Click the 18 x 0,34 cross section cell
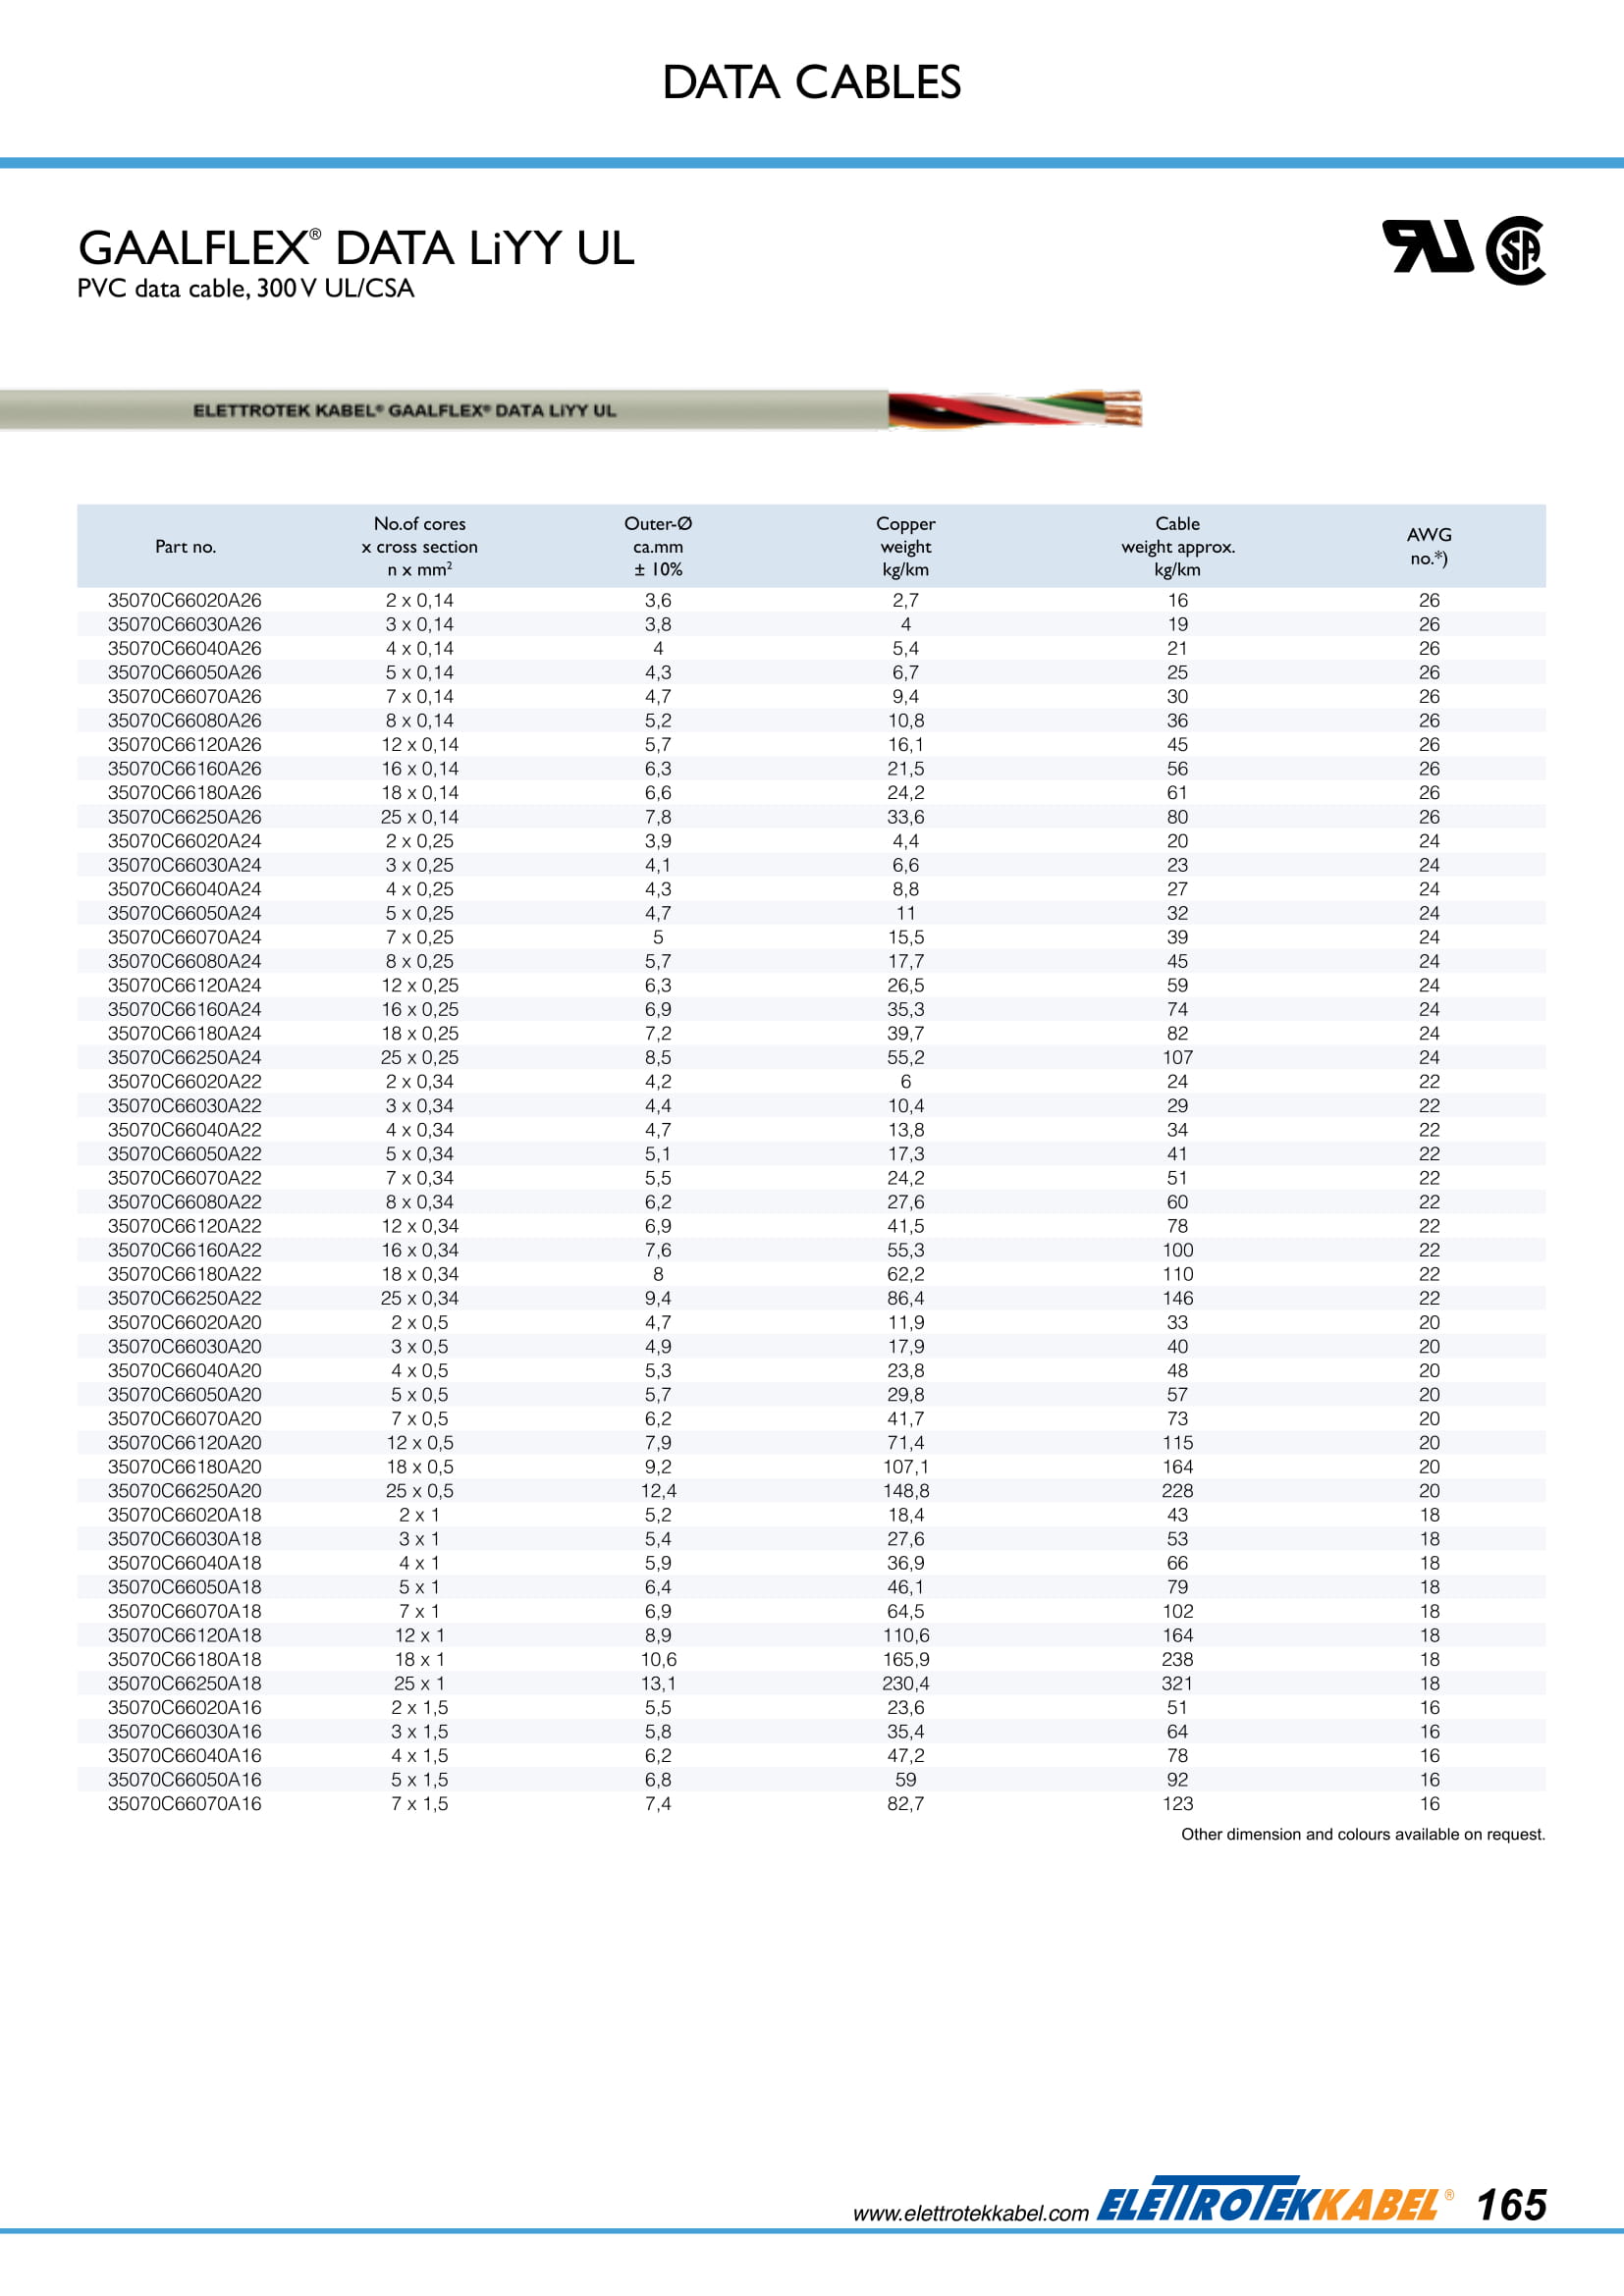The image size is (1624, 2296). 420,1274
